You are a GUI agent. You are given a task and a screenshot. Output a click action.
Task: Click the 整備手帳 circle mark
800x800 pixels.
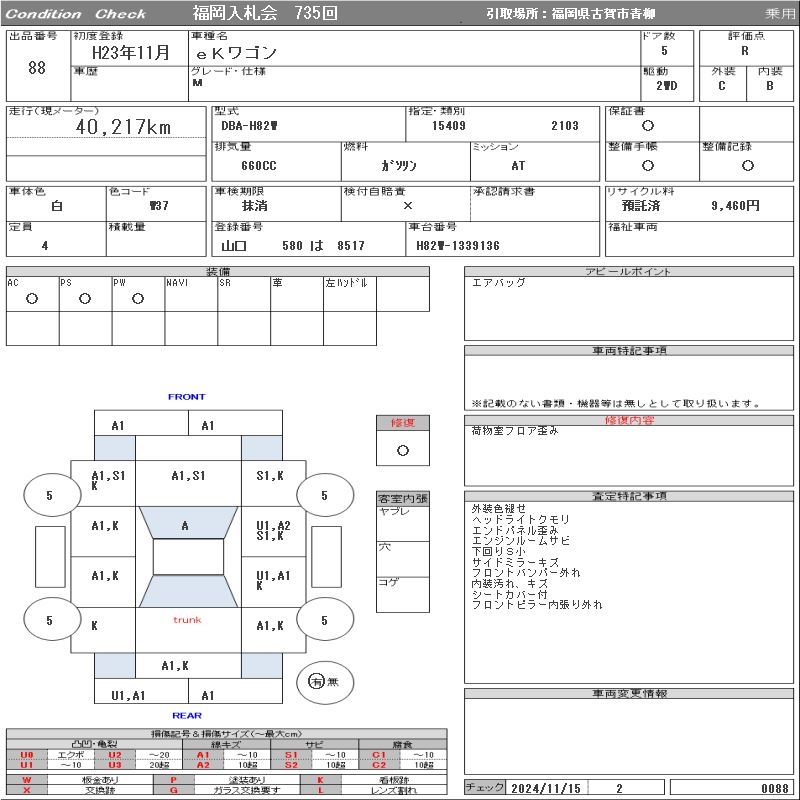648,166
